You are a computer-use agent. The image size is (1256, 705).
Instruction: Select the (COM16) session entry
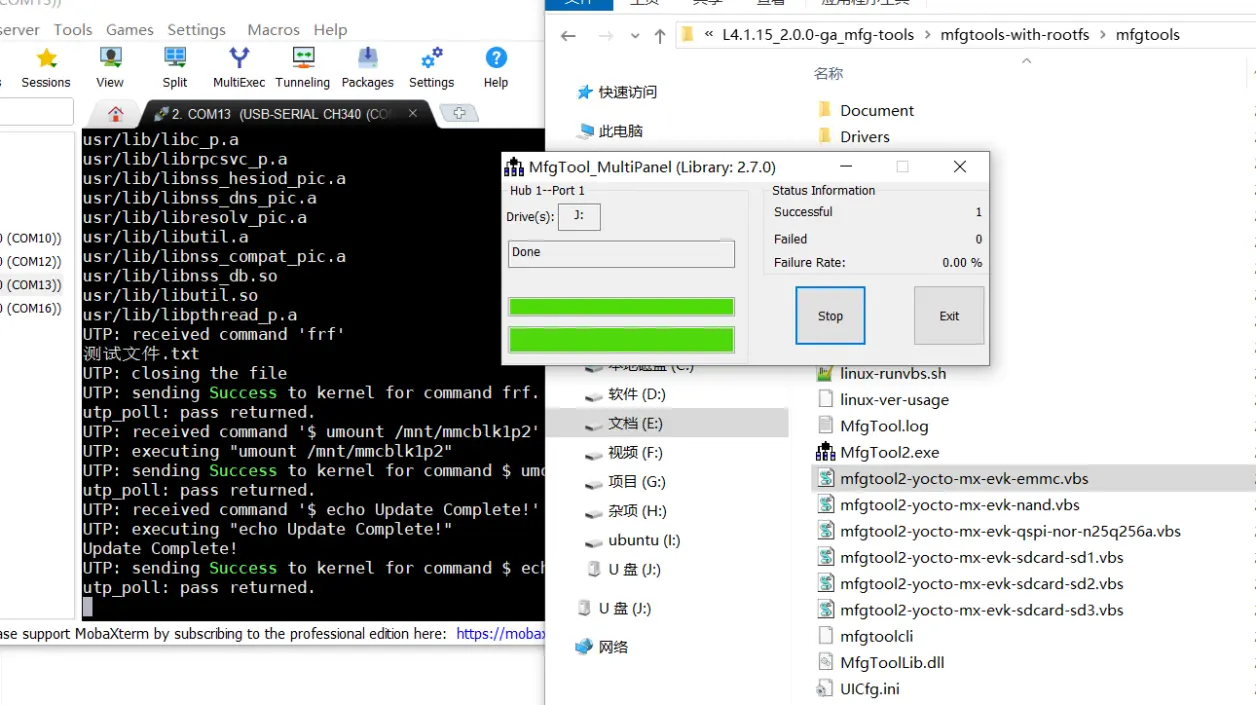tap(32, 308)
